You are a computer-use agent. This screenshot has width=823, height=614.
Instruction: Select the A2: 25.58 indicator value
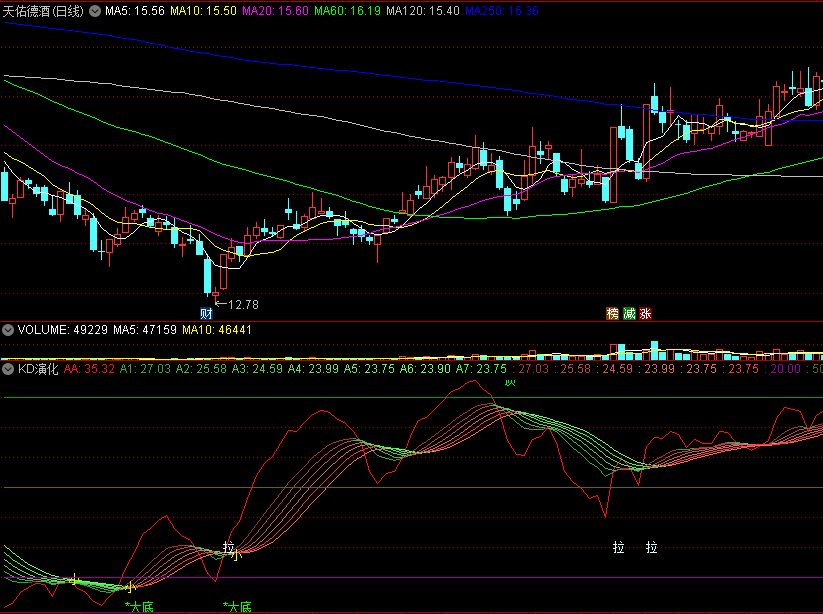[202, 369]
